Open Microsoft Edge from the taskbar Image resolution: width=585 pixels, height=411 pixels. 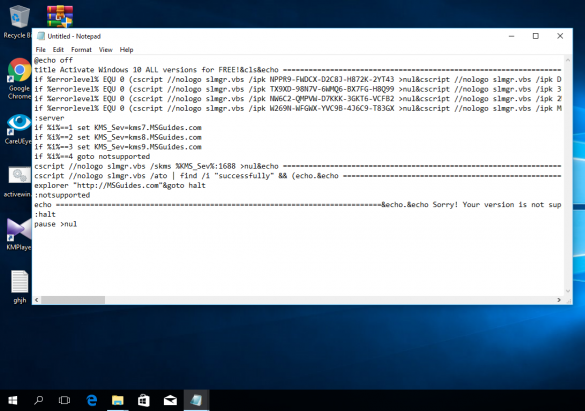point(92,400)
